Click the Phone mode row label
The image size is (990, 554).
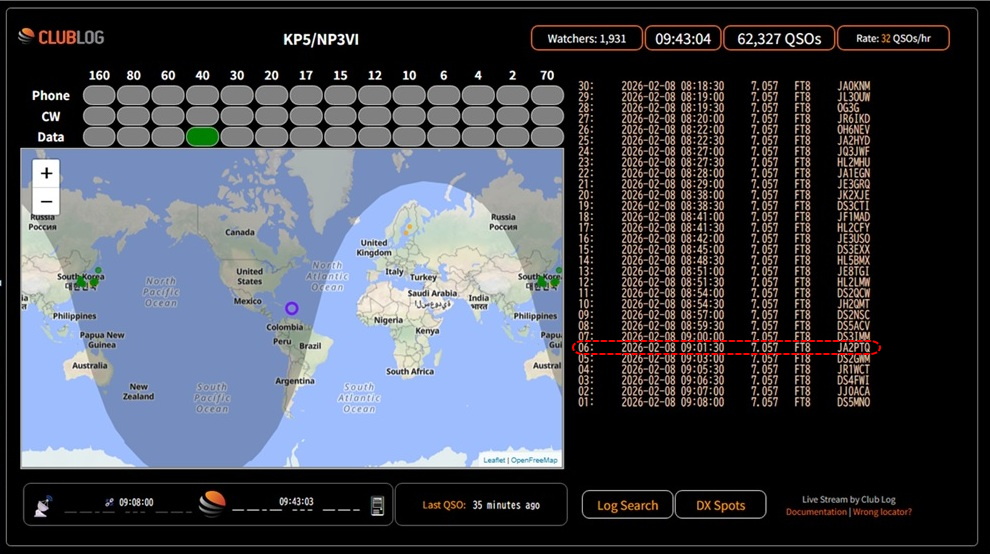pos(51,95)
